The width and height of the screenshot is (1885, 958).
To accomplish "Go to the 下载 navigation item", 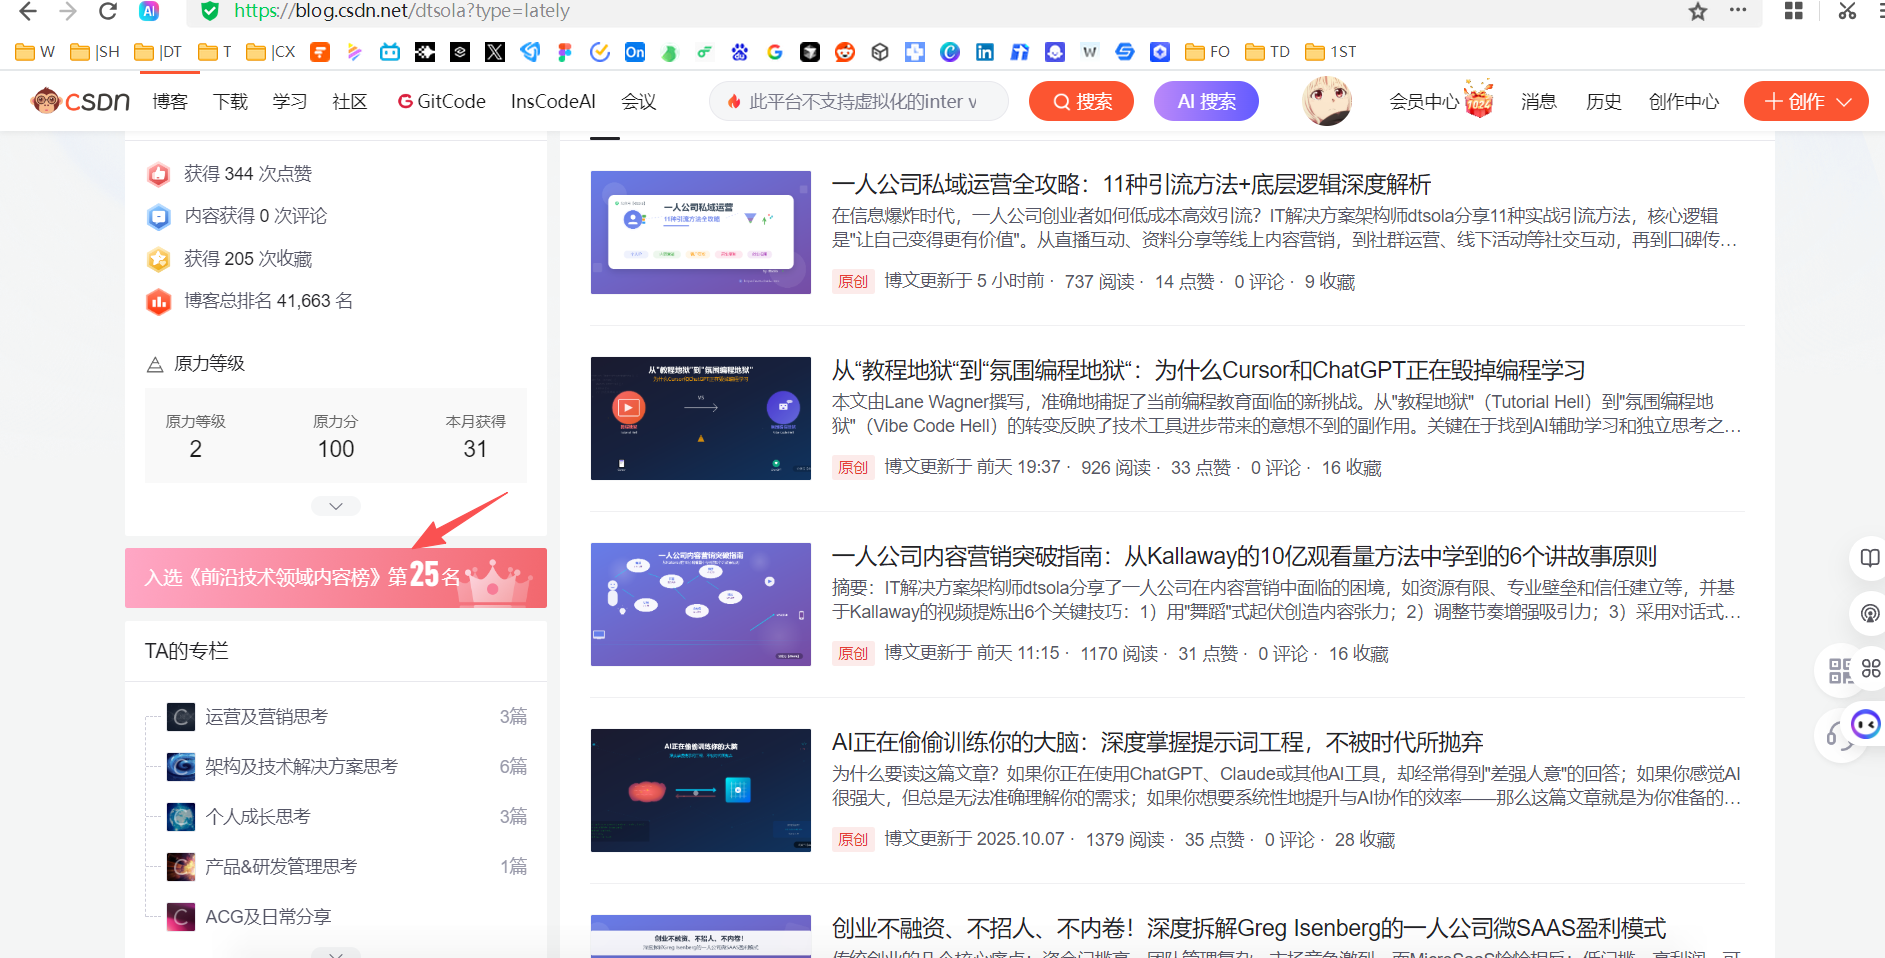I will (x=230, y=101).
